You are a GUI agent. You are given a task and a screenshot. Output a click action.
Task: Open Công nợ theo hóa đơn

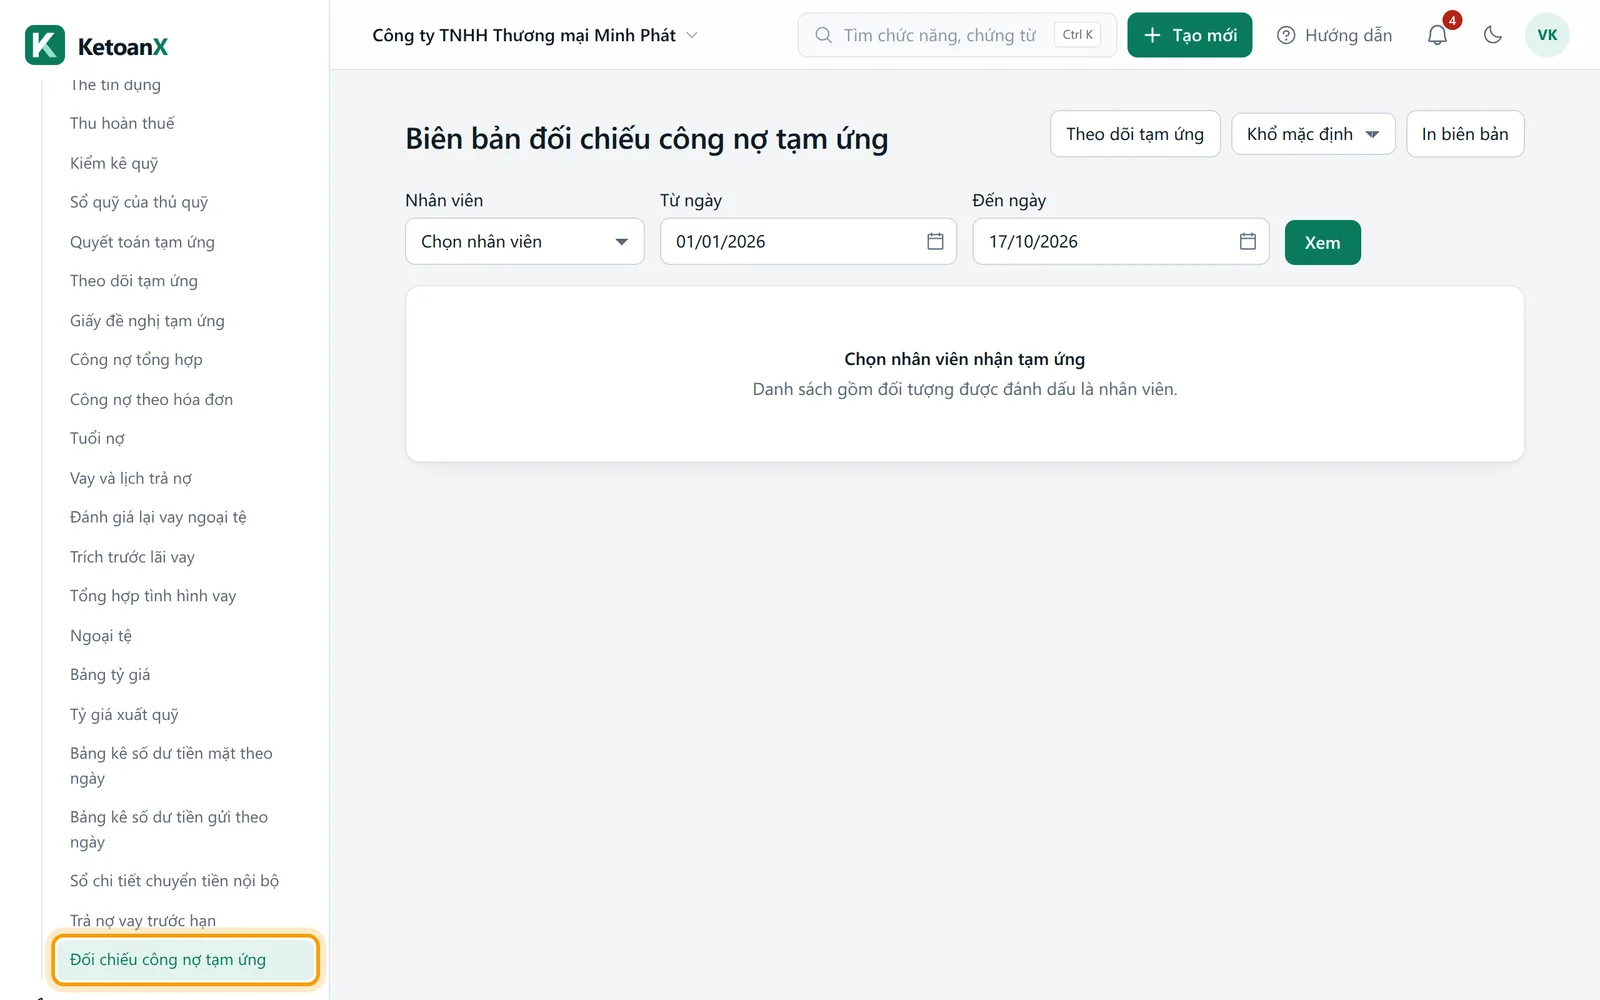click(x=151, y=399)
